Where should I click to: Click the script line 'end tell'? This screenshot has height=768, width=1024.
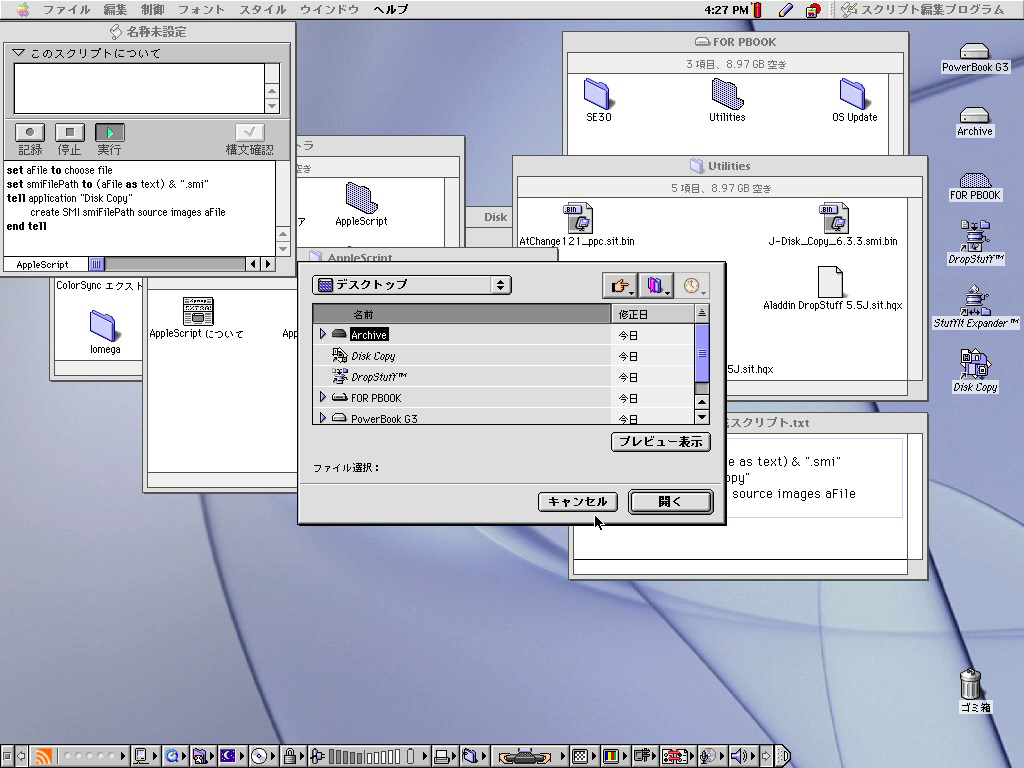coord(27,227)
